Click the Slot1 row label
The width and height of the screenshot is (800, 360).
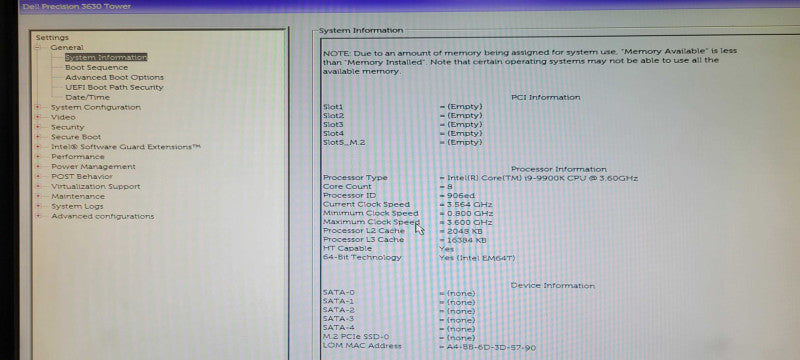pos(333,107)
